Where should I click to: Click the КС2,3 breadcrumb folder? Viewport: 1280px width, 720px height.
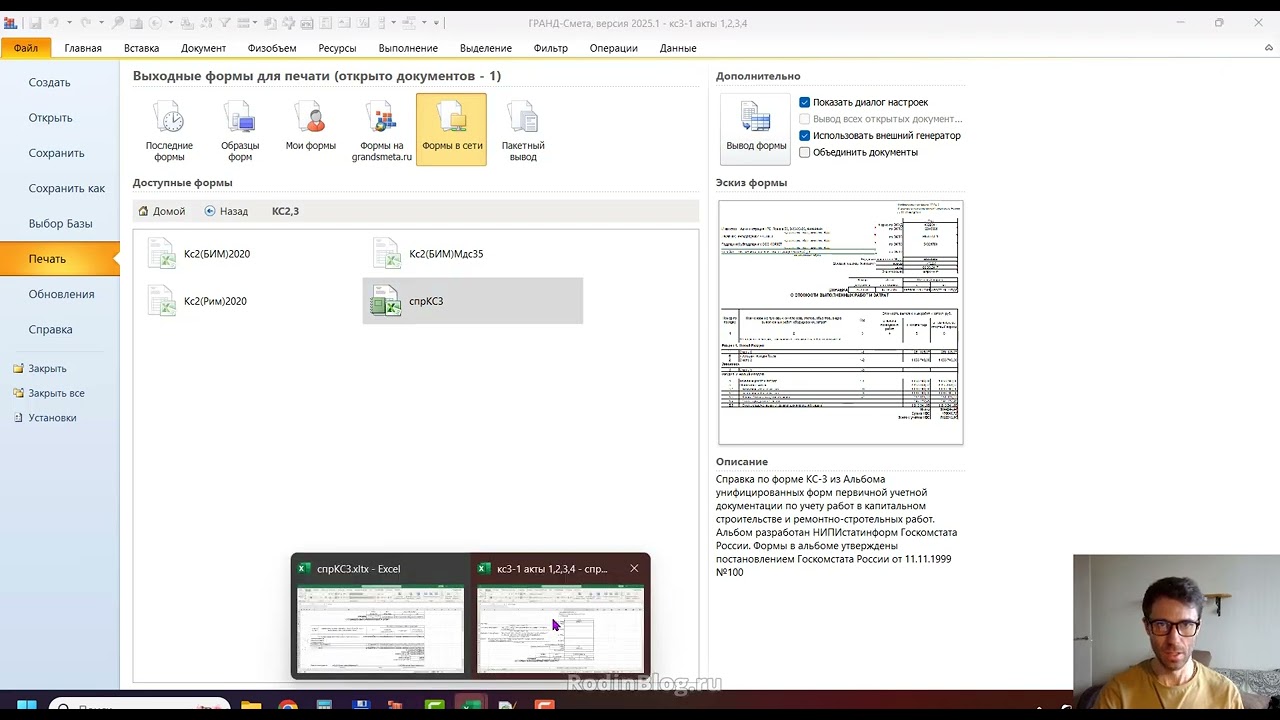(x=285, y=211)
